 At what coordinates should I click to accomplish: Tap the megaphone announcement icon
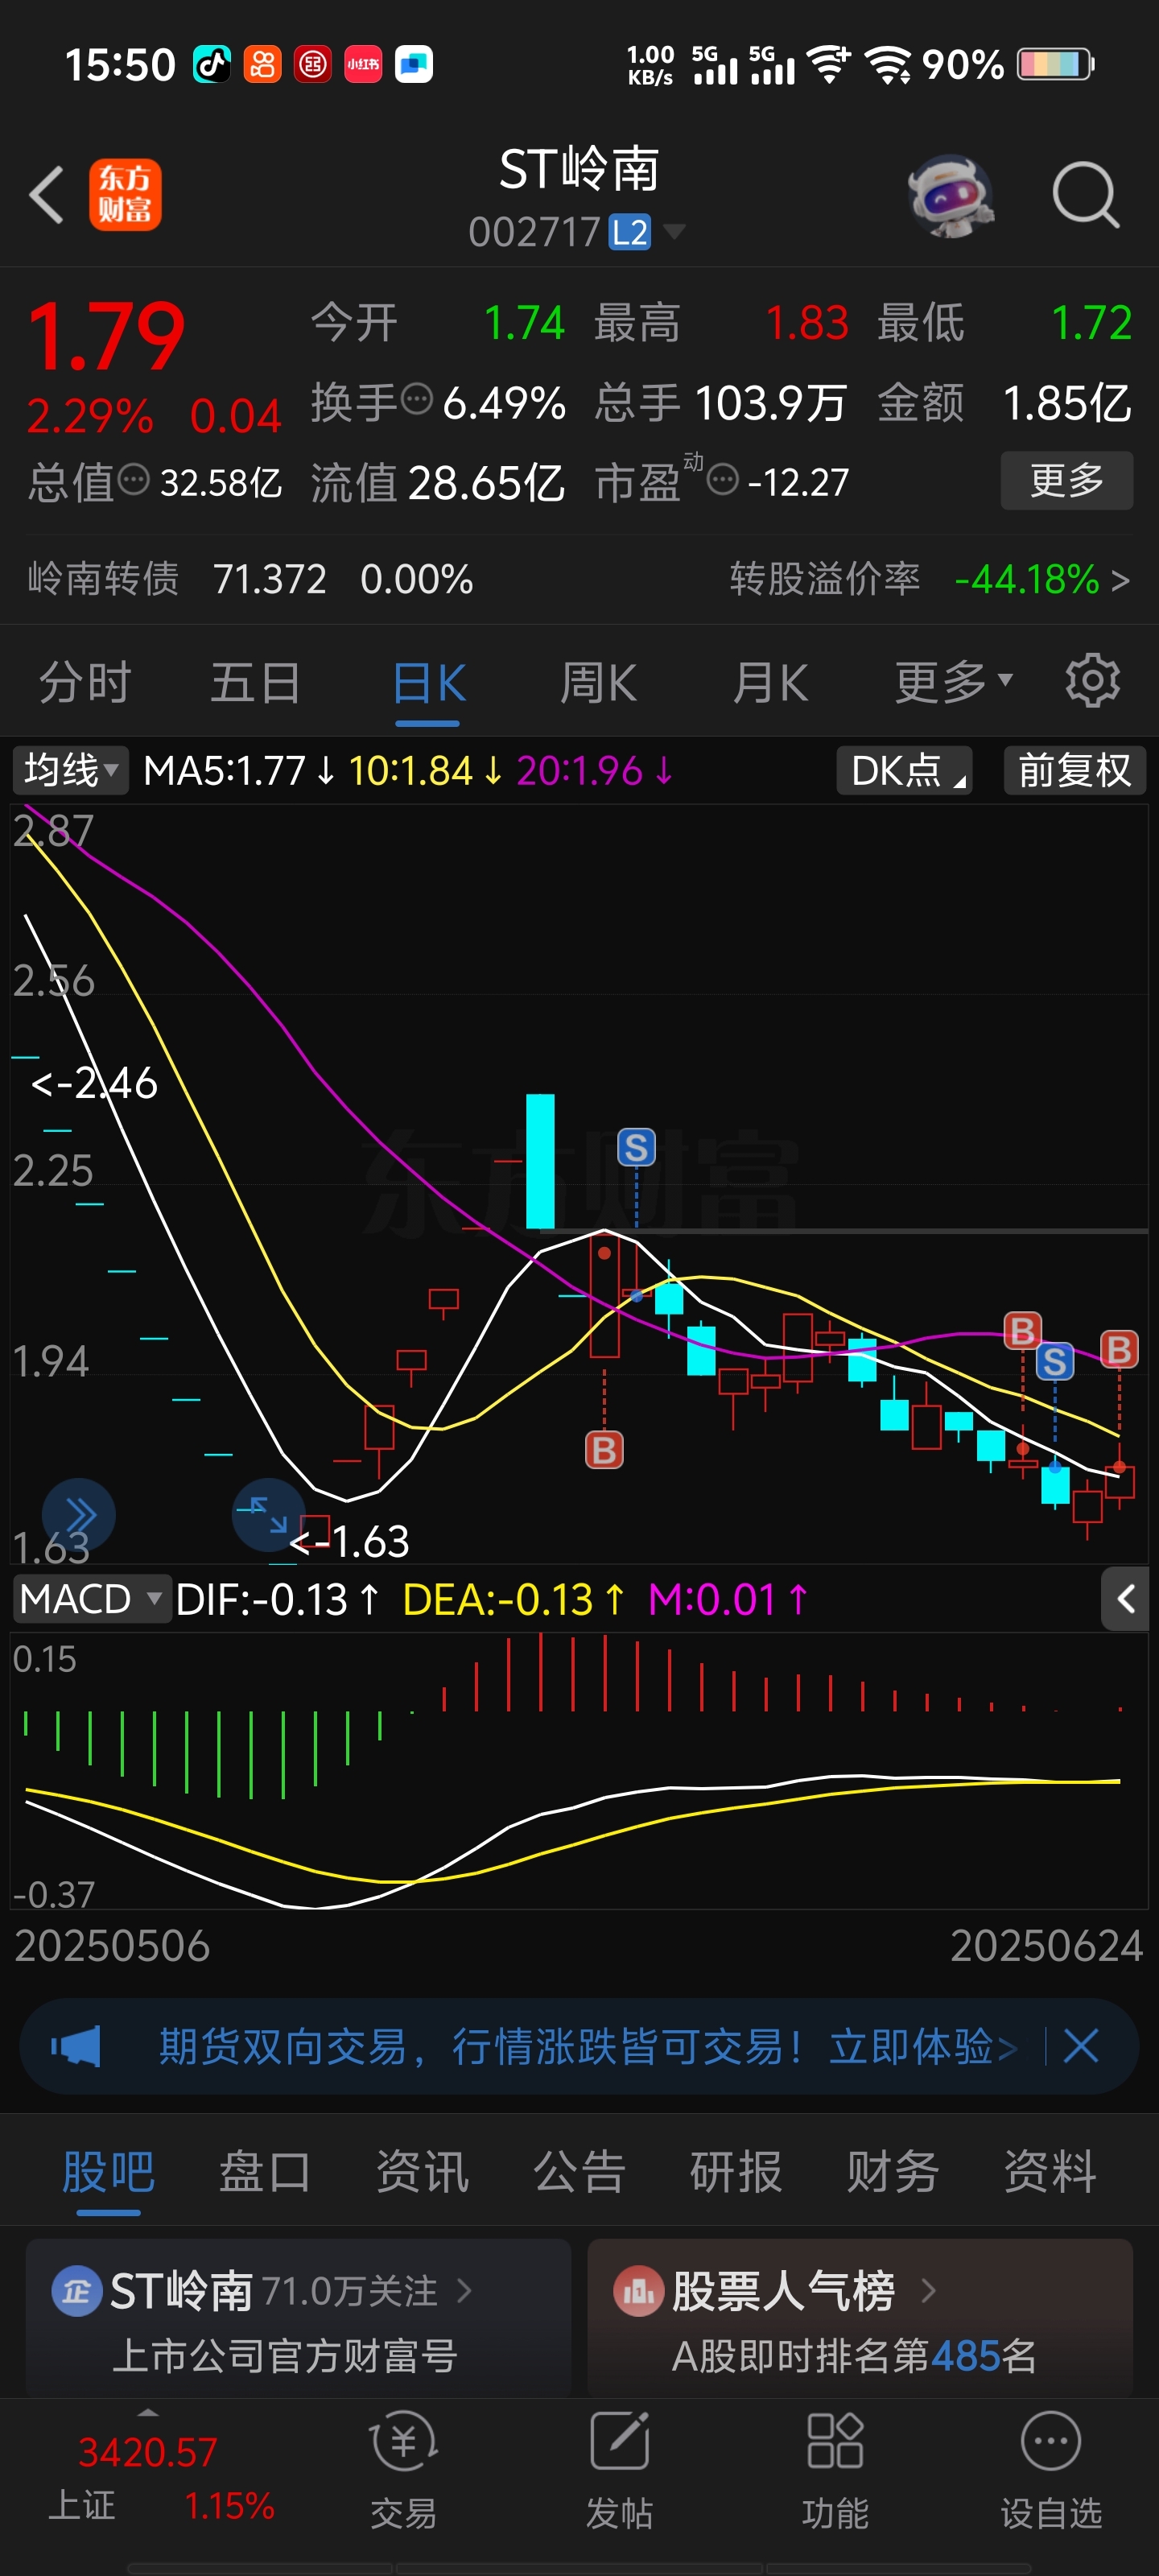point(76,2046)
